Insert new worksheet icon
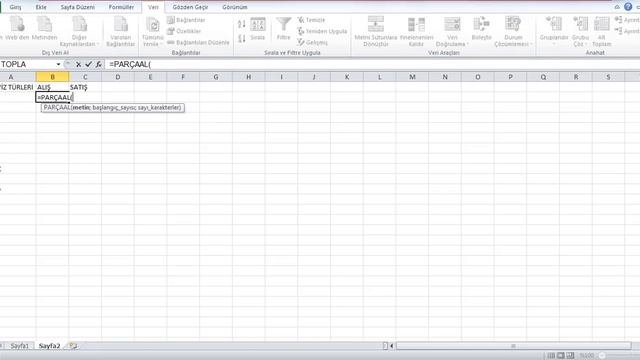 point(73,346)
